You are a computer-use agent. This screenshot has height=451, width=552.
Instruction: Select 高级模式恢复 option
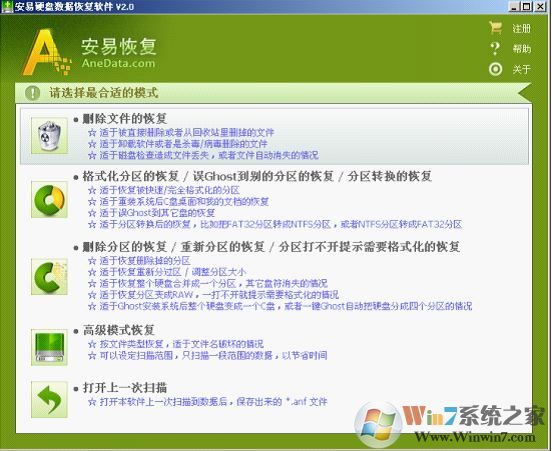click(x=119, y=330)
